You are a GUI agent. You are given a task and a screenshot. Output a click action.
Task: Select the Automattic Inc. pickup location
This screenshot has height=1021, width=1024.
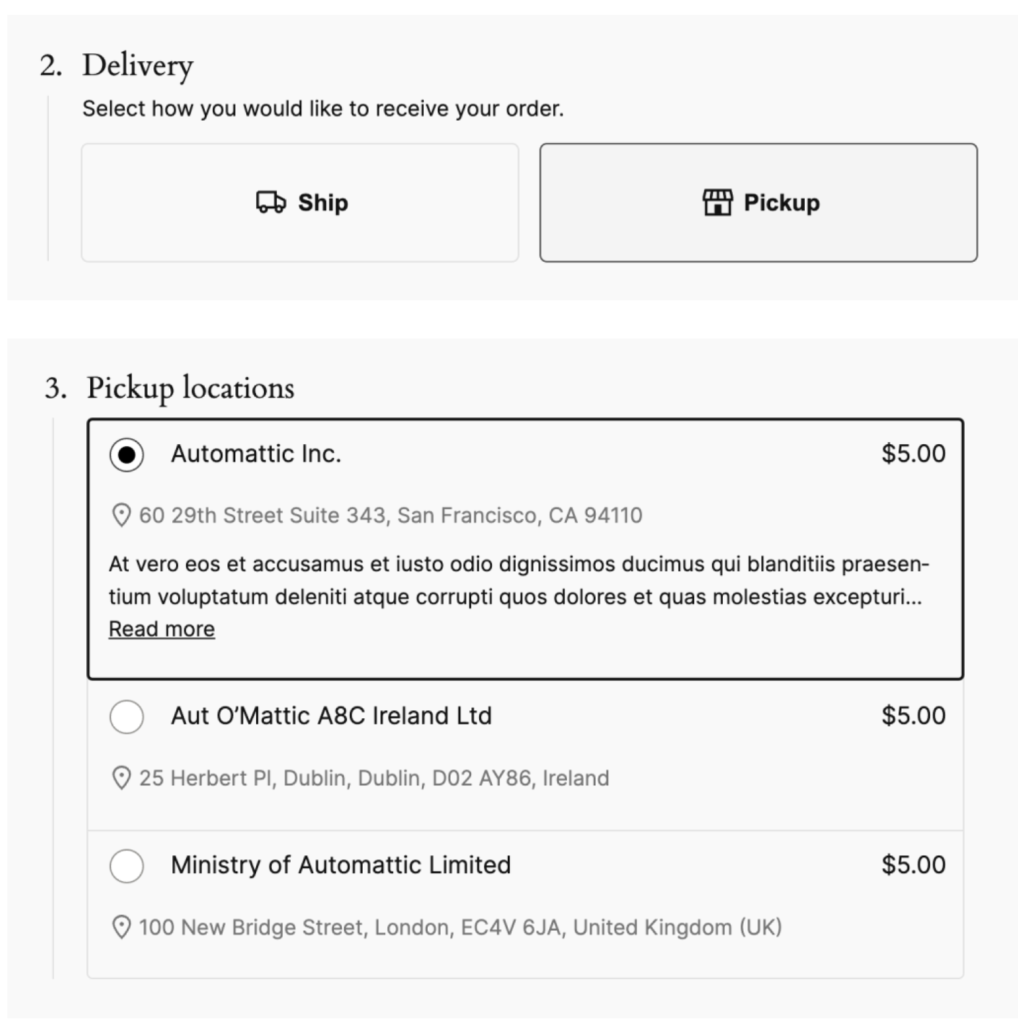click(128, 452)
